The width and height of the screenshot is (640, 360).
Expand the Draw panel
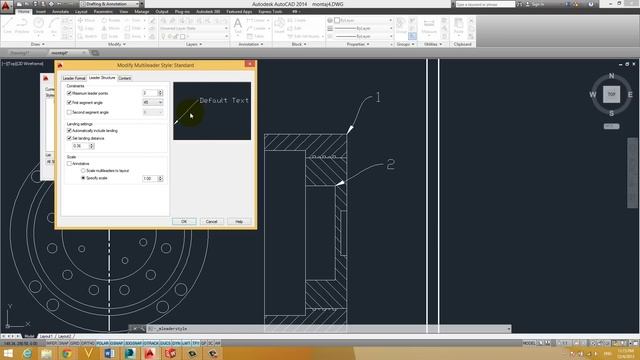click(38, 44)
